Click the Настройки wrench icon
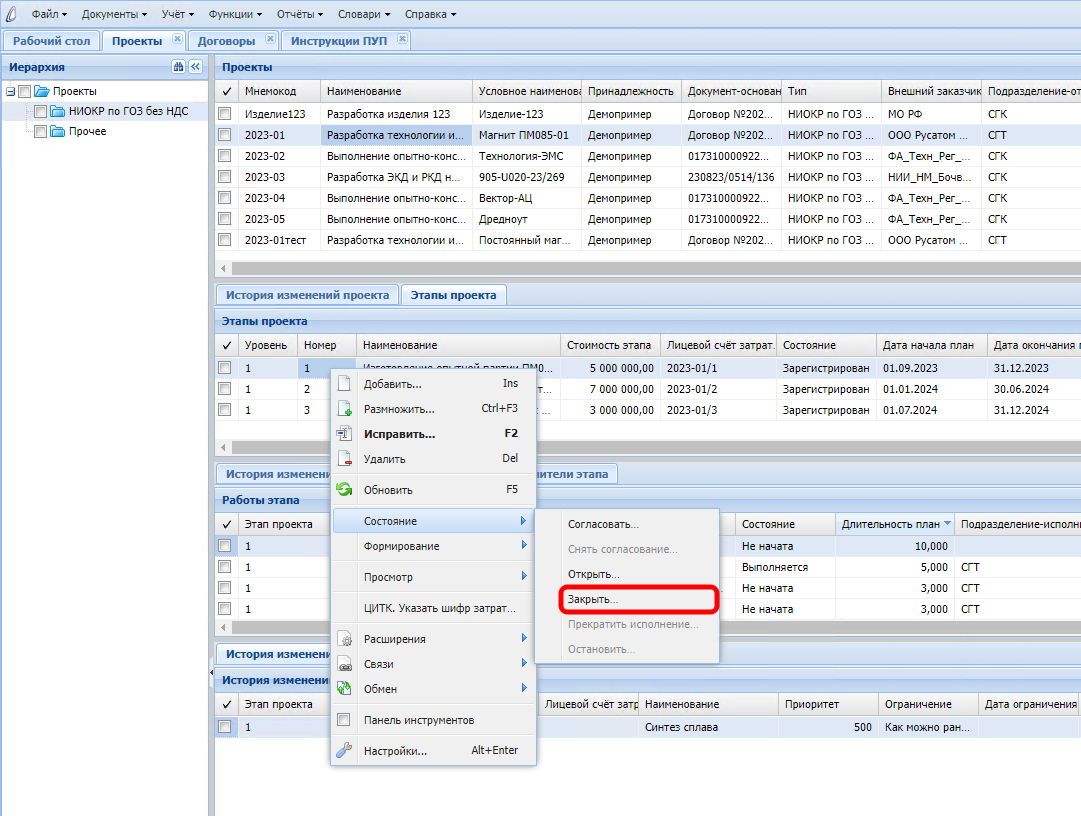Viewport: 1081px width, 816px height. (x=344, y=751)
